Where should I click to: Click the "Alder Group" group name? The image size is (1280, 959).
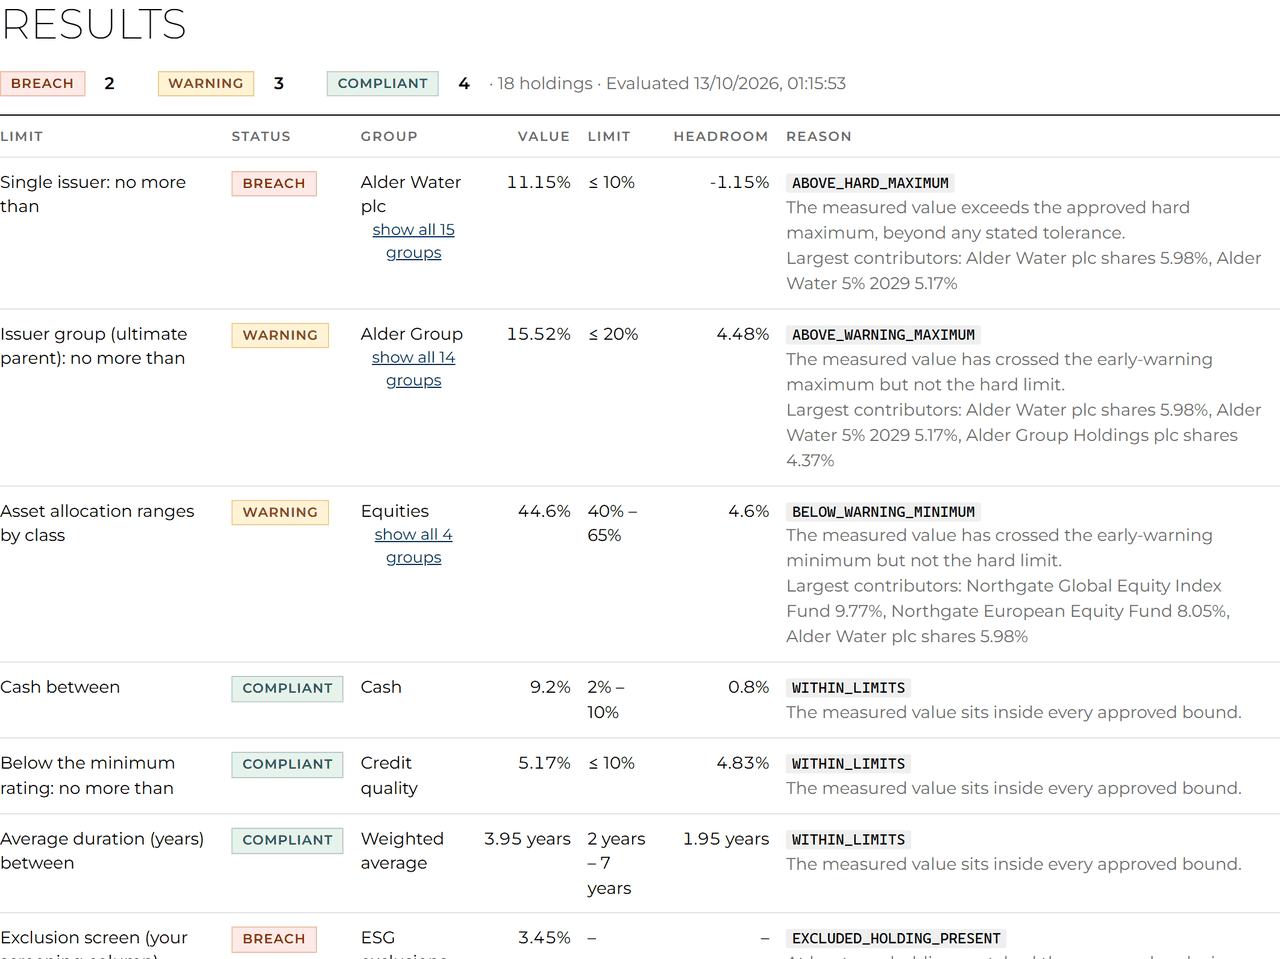412,334
